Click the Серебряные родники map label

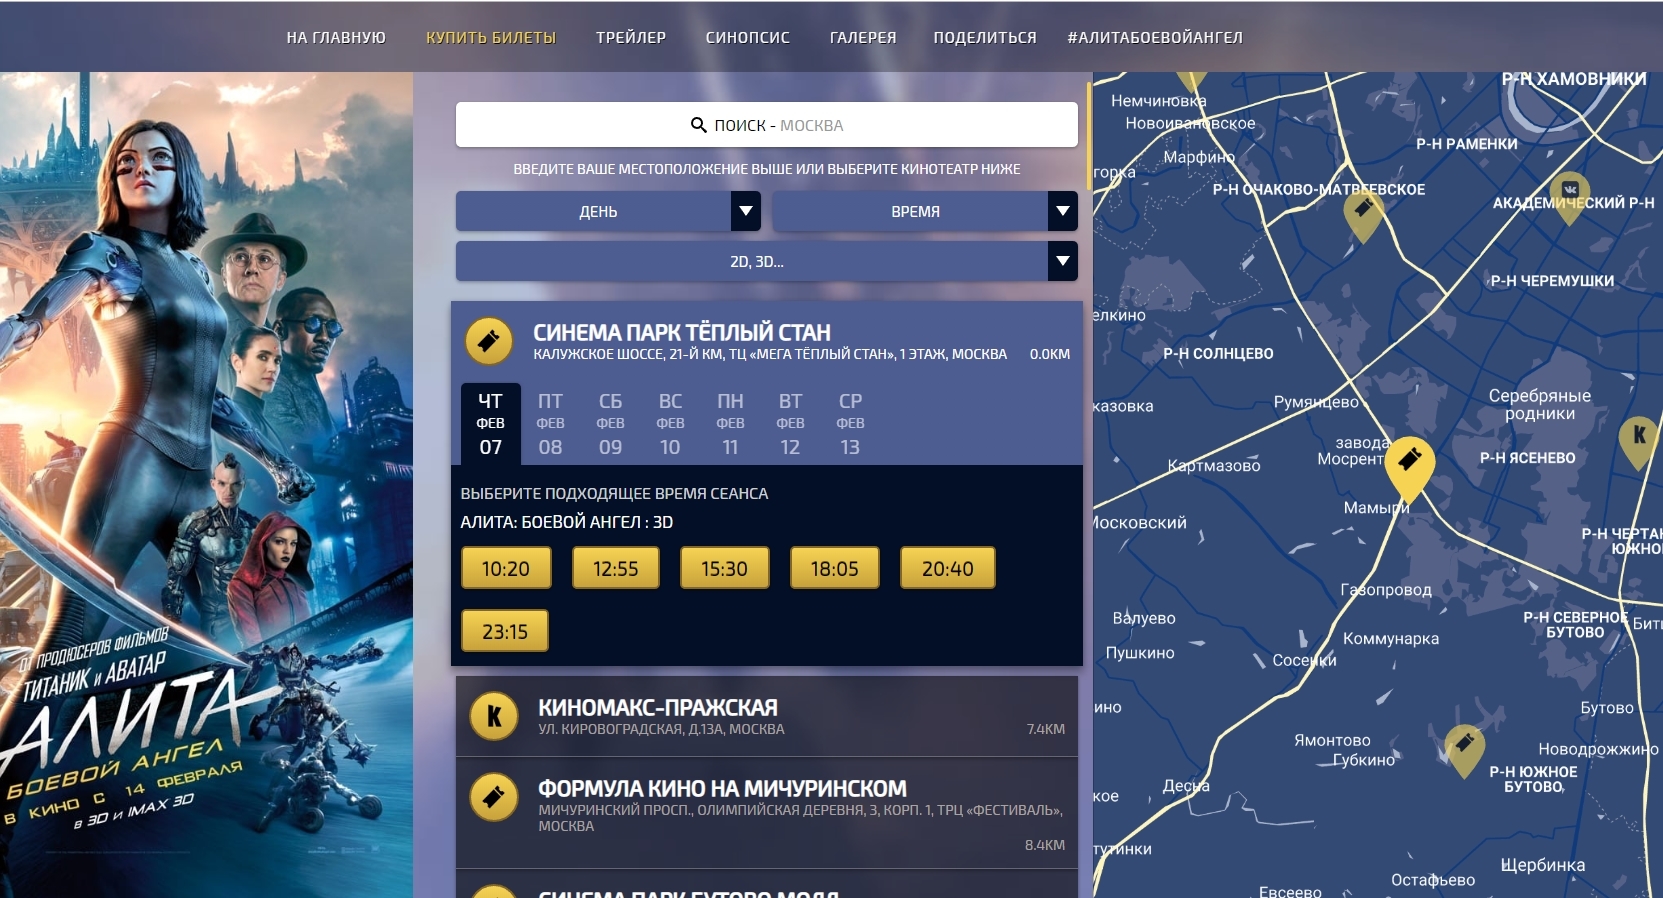[1540, 405]
